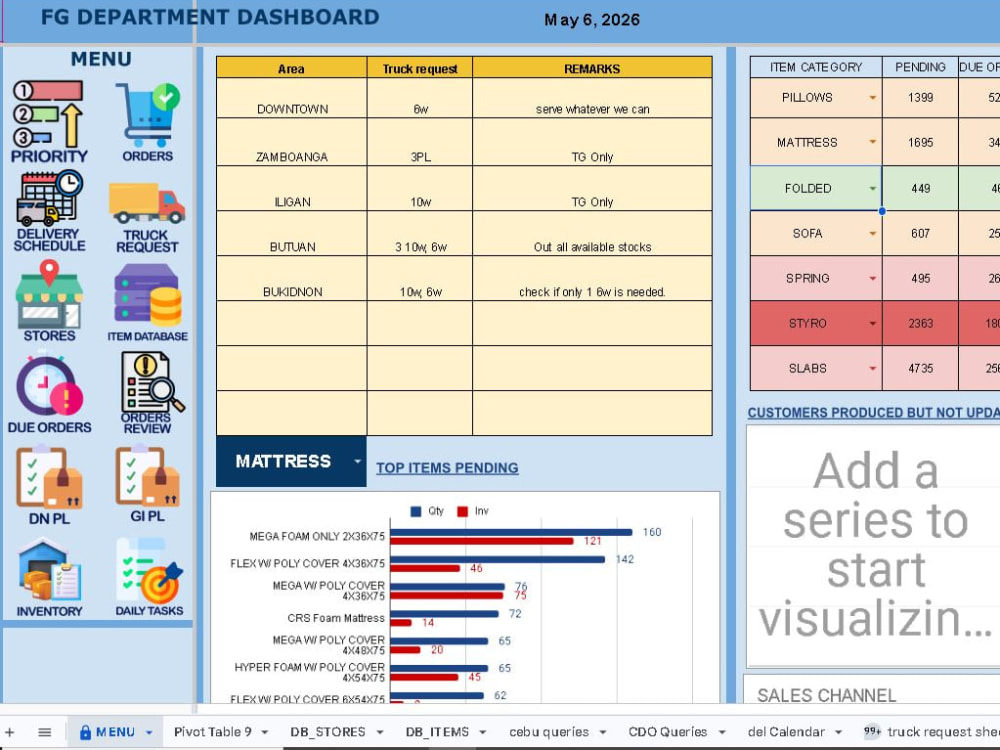Open the SPRING category dropdown arrow

point(872,279)
